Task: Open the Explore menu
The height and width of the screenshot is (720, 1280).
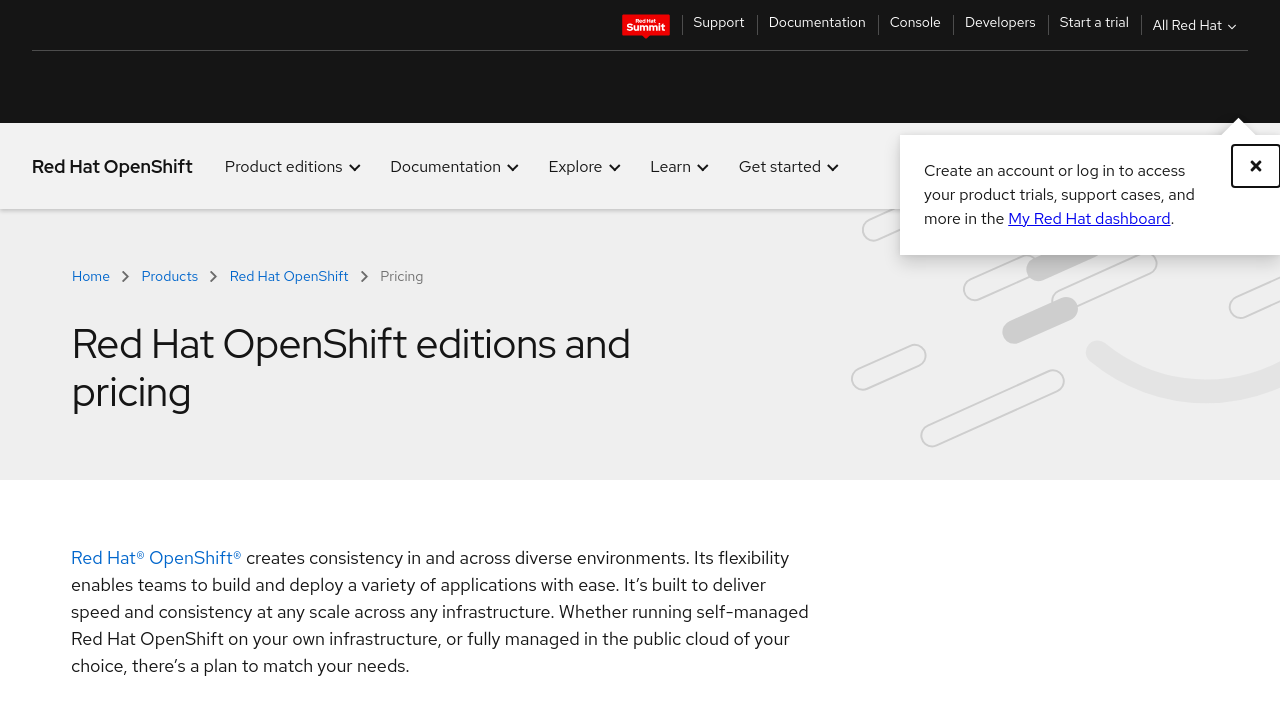Action: click(584, 167)
